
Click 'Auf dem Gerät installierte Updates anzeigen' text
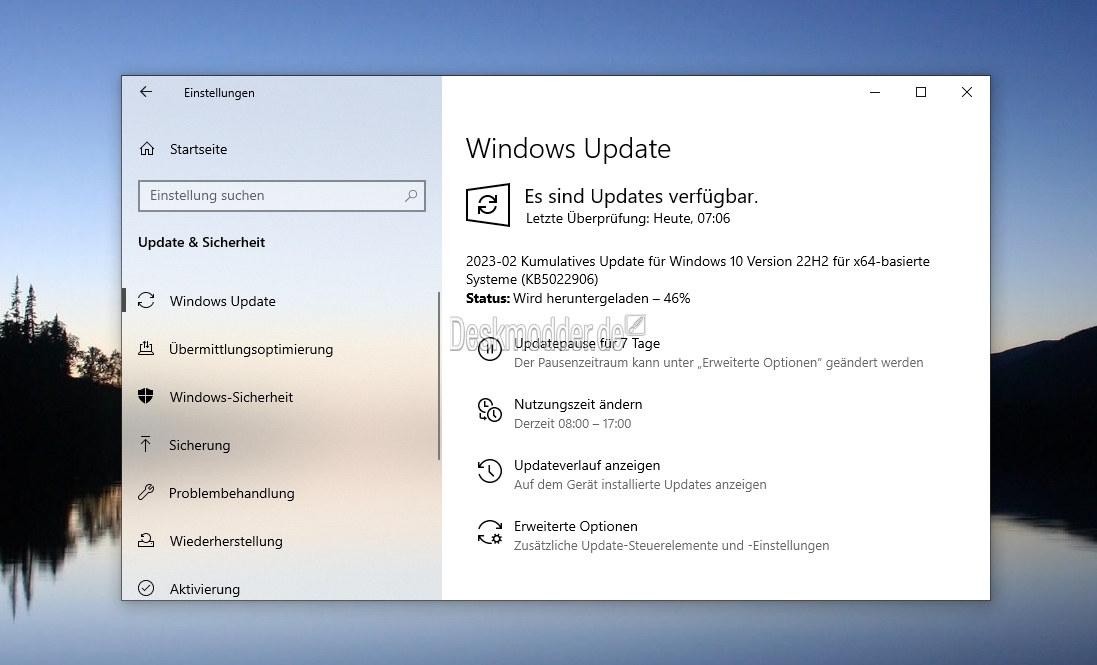point(640,485)
